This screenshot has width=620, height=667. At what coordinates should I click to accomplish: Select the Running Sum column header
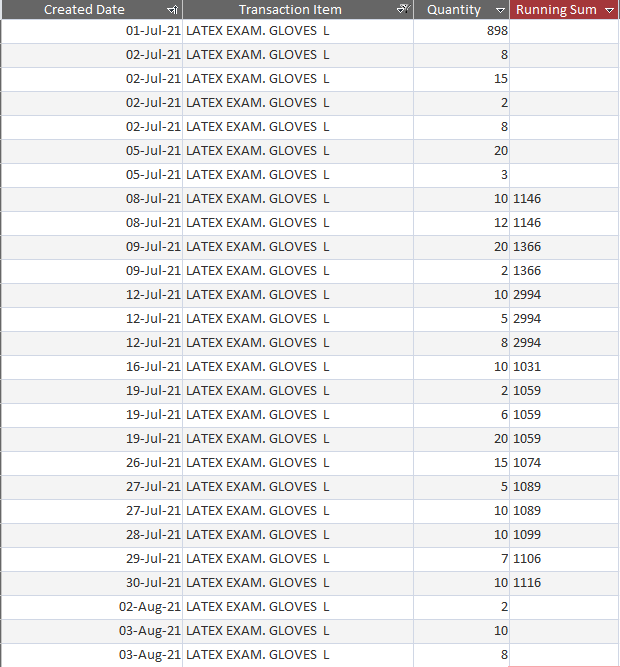point(556,10)
